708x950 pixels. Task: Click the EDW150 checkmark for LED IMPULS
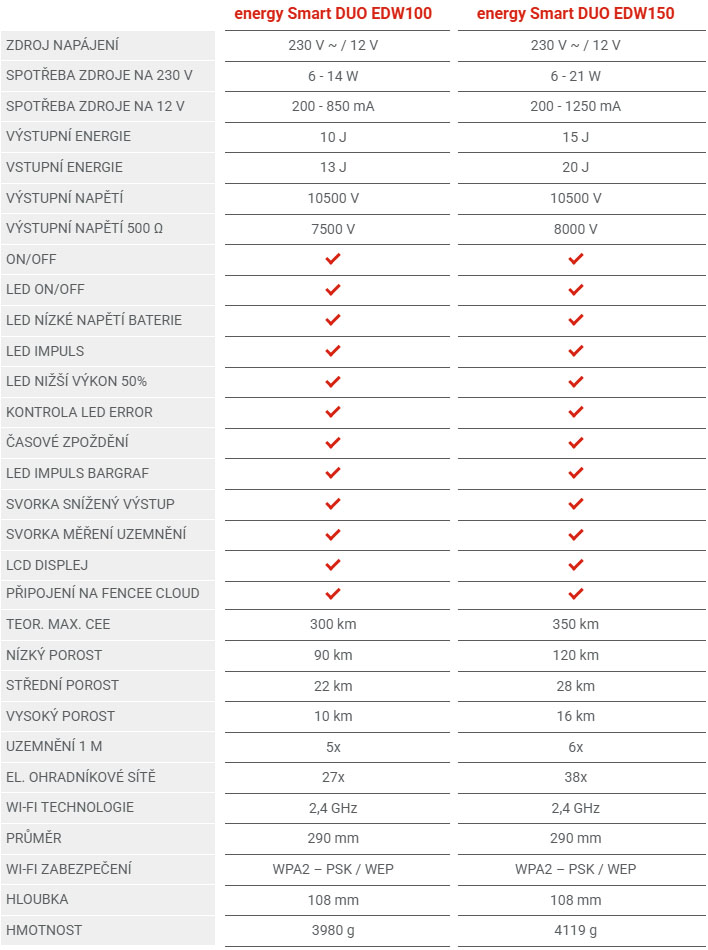click(x=575, y=351)
